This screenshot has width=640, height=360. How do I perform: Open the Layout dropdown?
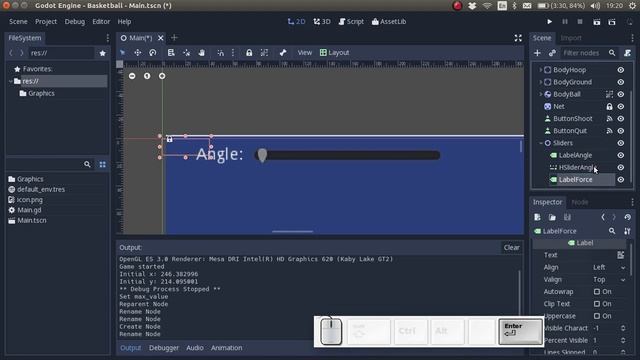click(x=334, y=53)
